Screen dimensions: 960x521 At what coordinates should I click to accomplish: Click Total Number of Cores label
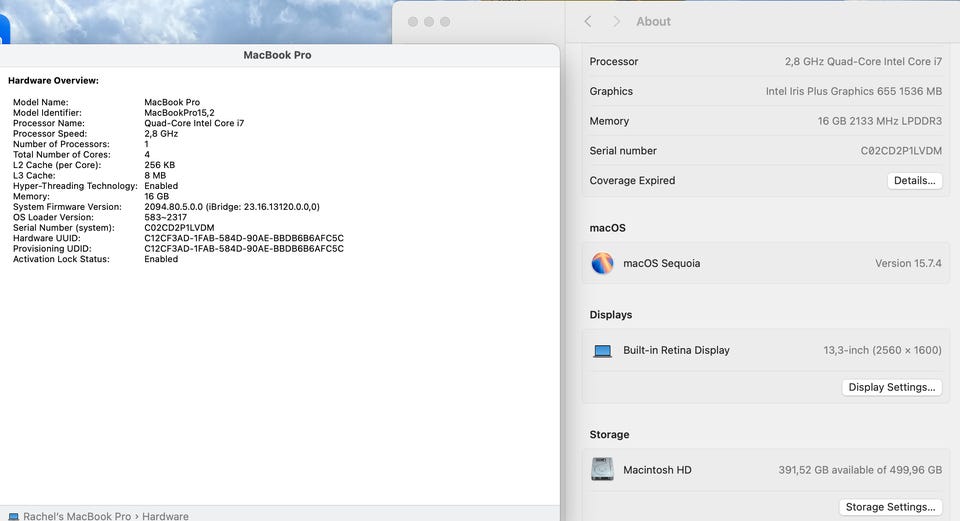(x=62, y=154)
